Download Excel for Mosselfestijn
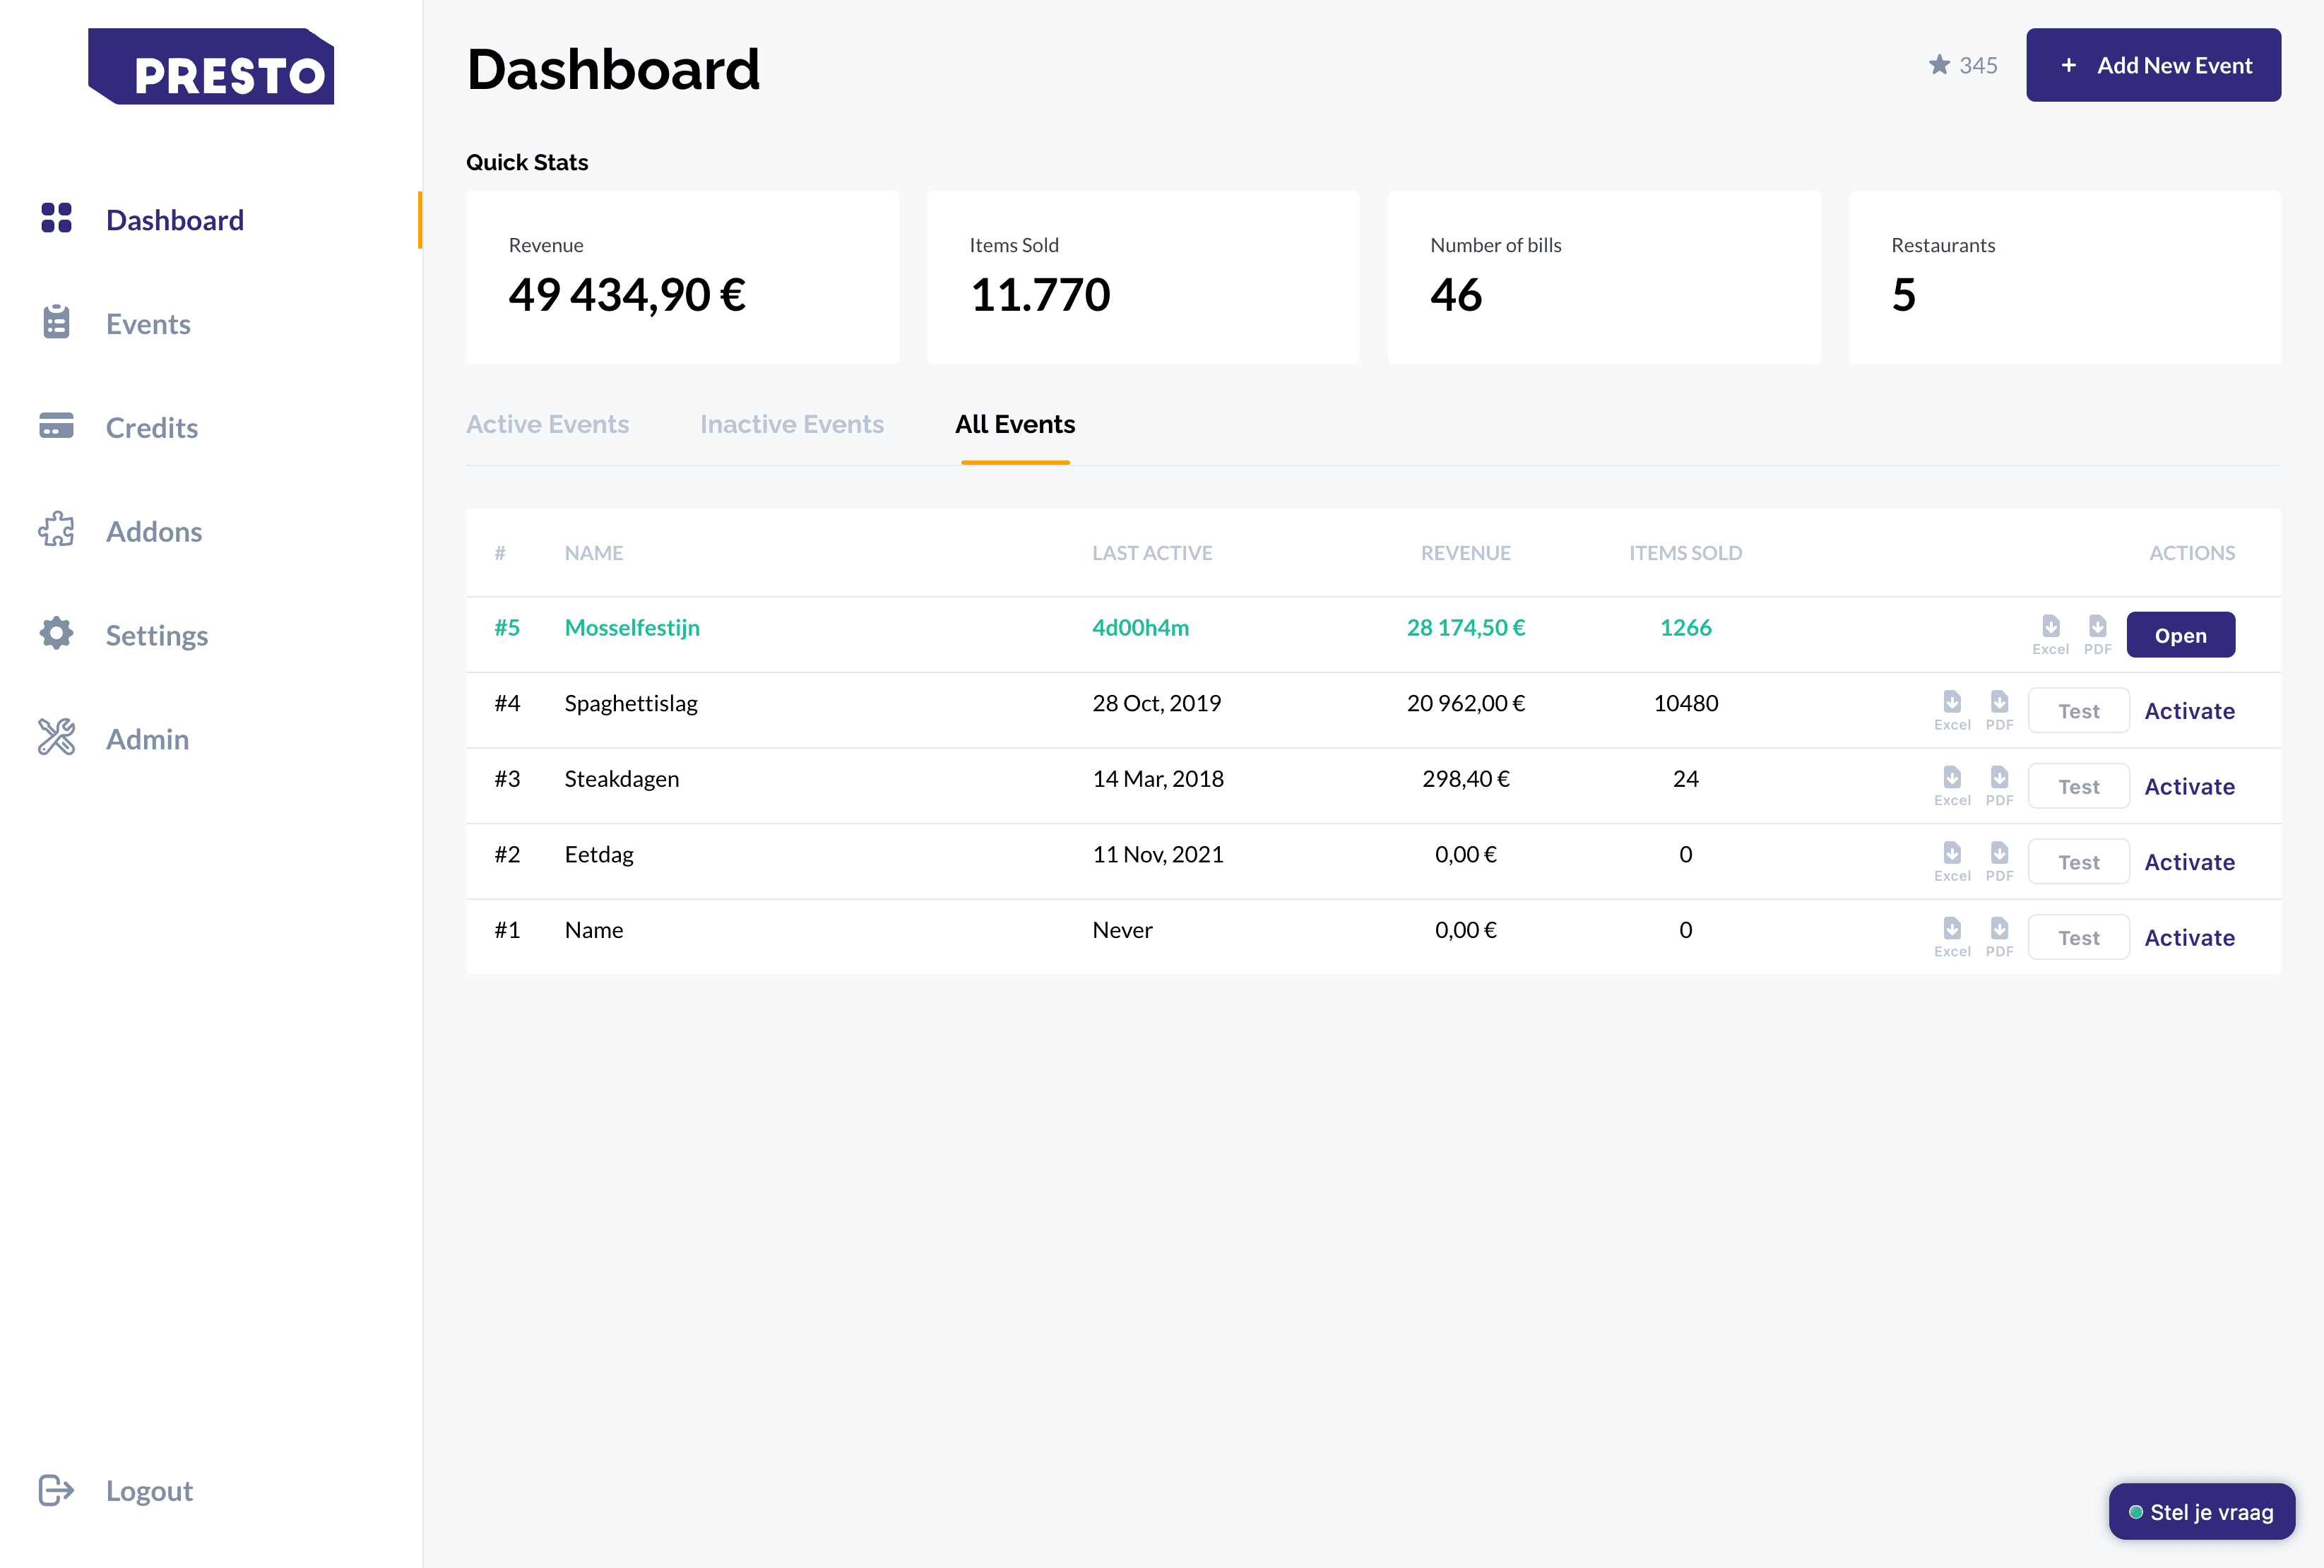The image size is (2324, 1568). pos(2050,634)
